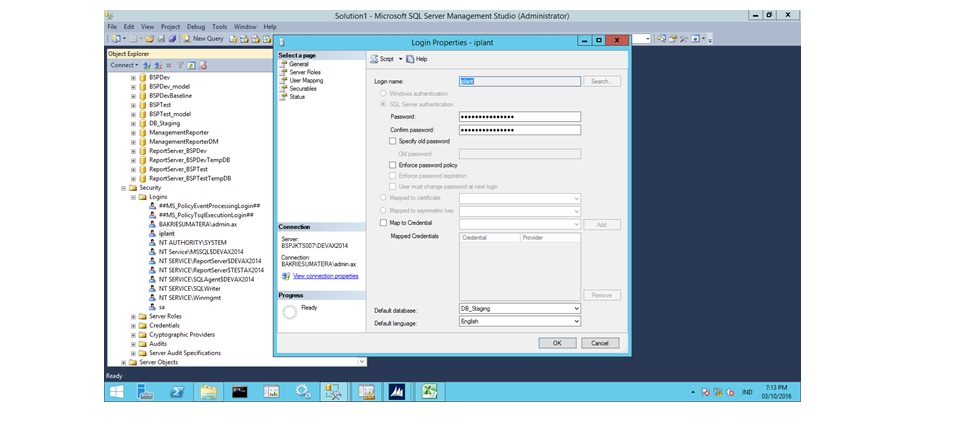Expand the Server Roles folder
Image resolution: width=977 pixels, height=438 pixels.
(133, 317)
